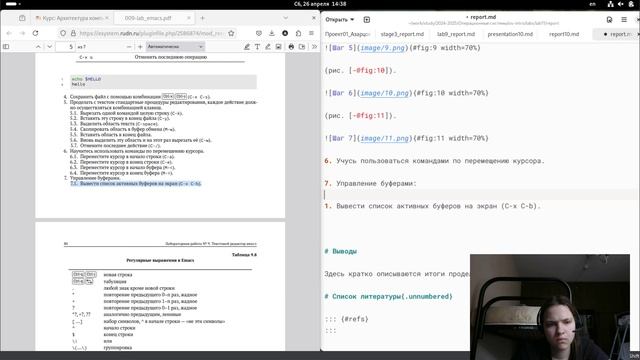Bookmark this page with star icon
Viewport: 640px width, 360px height.
(x=231, y=33)
